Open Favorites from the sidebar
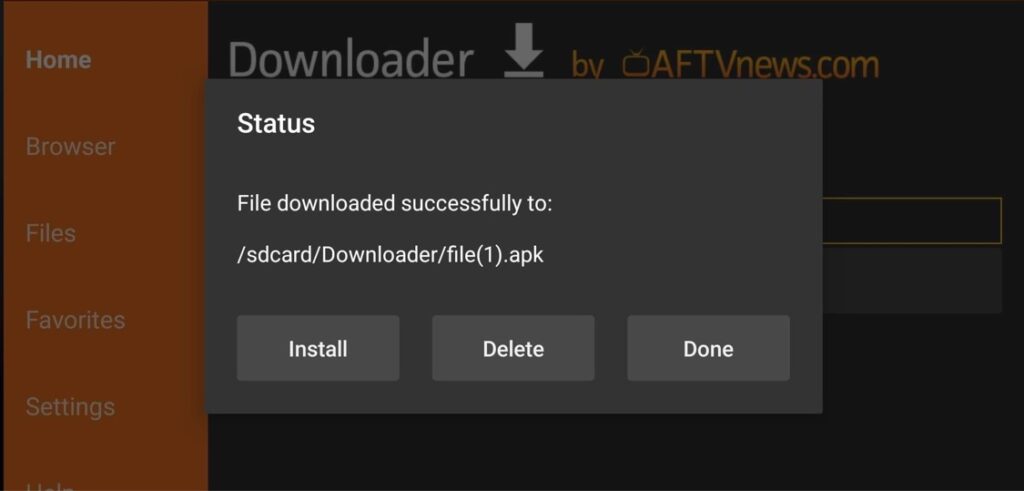Viewport: 1024px width, 491px height. point(75,320)
